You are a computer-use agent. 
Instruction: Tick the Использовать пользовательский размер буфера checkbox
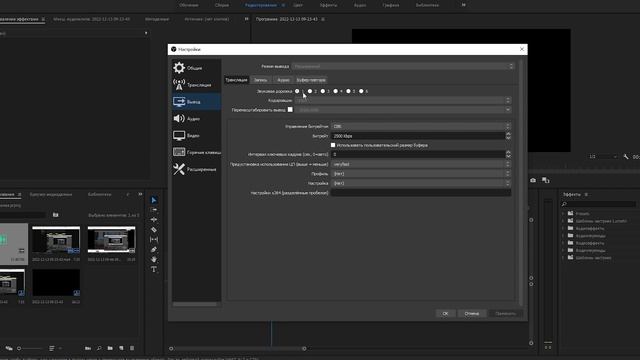coord(333,145)
